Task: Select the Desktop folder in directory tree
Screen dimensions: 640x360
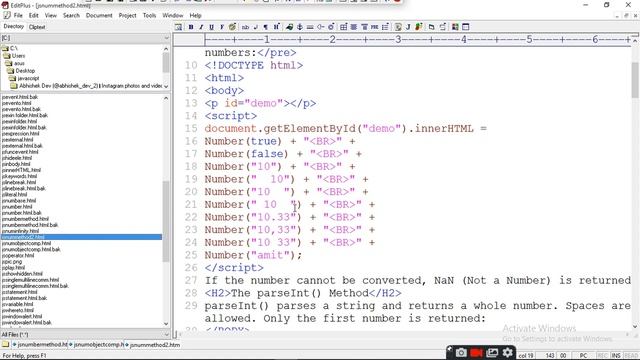Action: pos(25,71)
